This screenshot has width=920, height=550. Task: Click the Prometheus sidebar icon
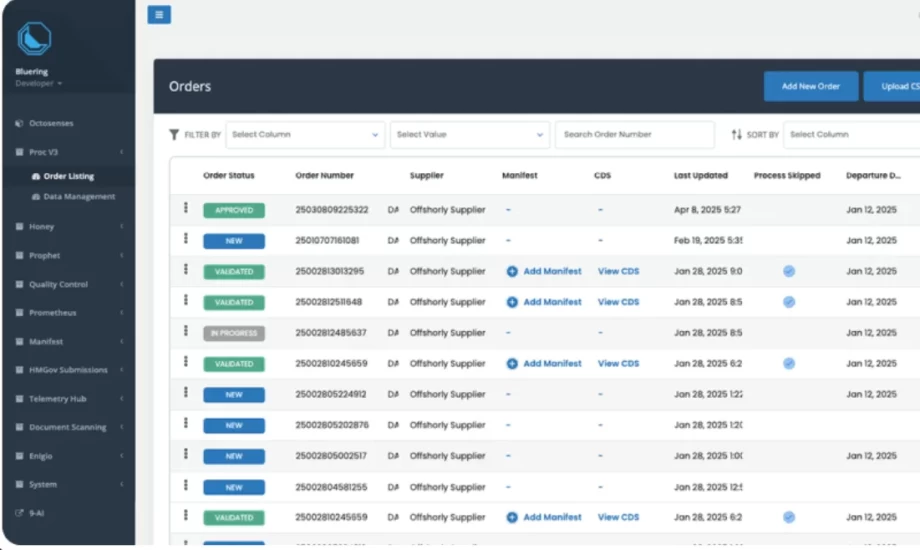[19, 313]
